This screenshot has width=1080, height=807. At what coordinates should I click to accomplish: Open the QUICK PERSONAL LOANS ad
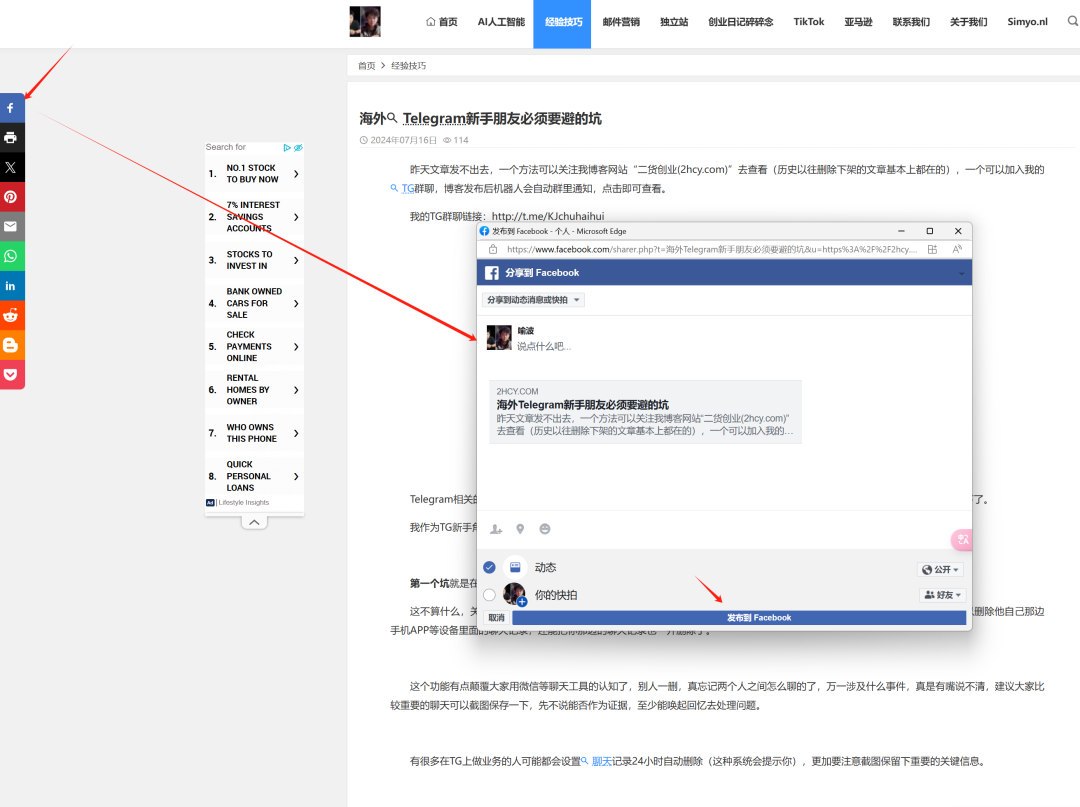[254, 476]
